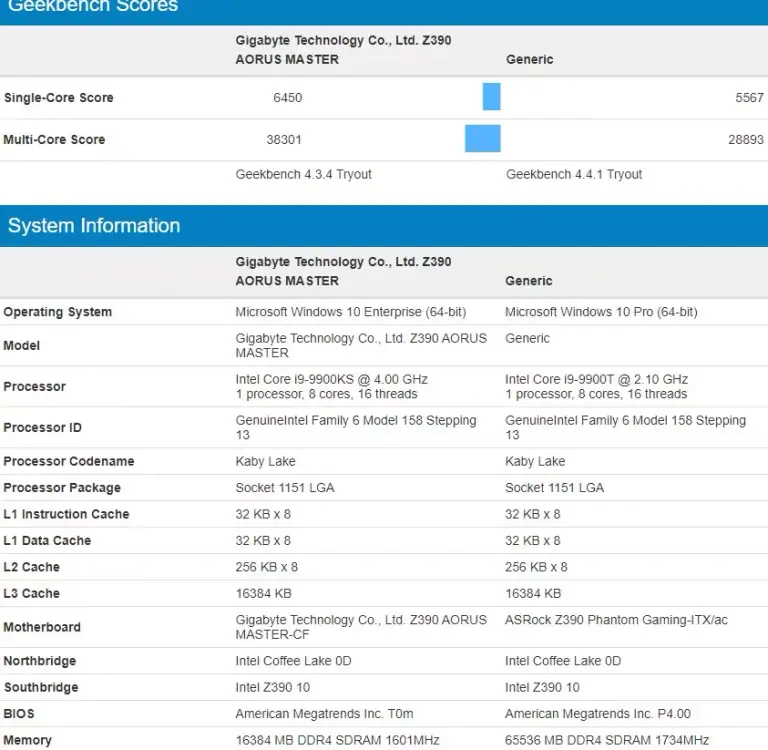Screen dimensions: 768x750
Task: Click the Single-Core Score blue bar
Action: point(491,97)
